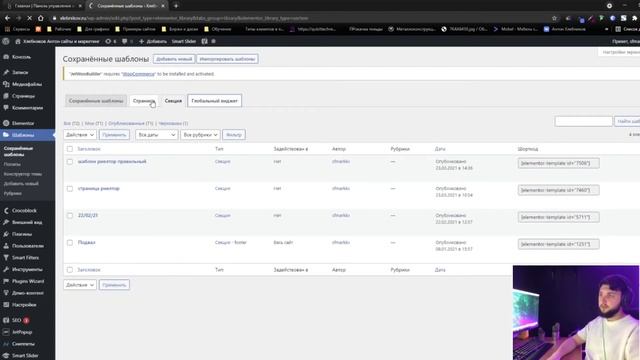
Task: Switch to the Сохранённые шаблоны tab
Action: 96,101
